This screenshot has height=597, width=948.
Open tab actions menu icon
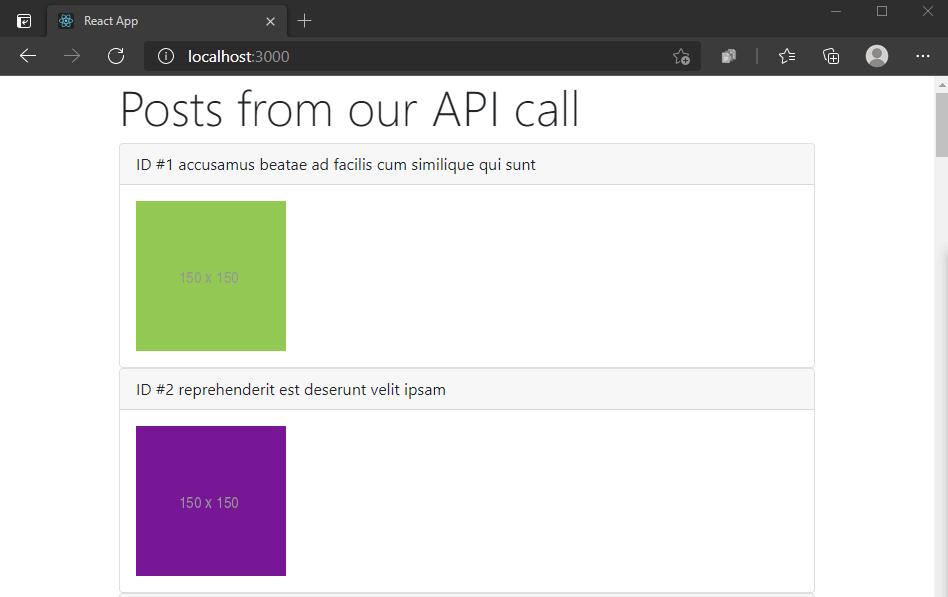pyautogui.click(x=24, y=21)
